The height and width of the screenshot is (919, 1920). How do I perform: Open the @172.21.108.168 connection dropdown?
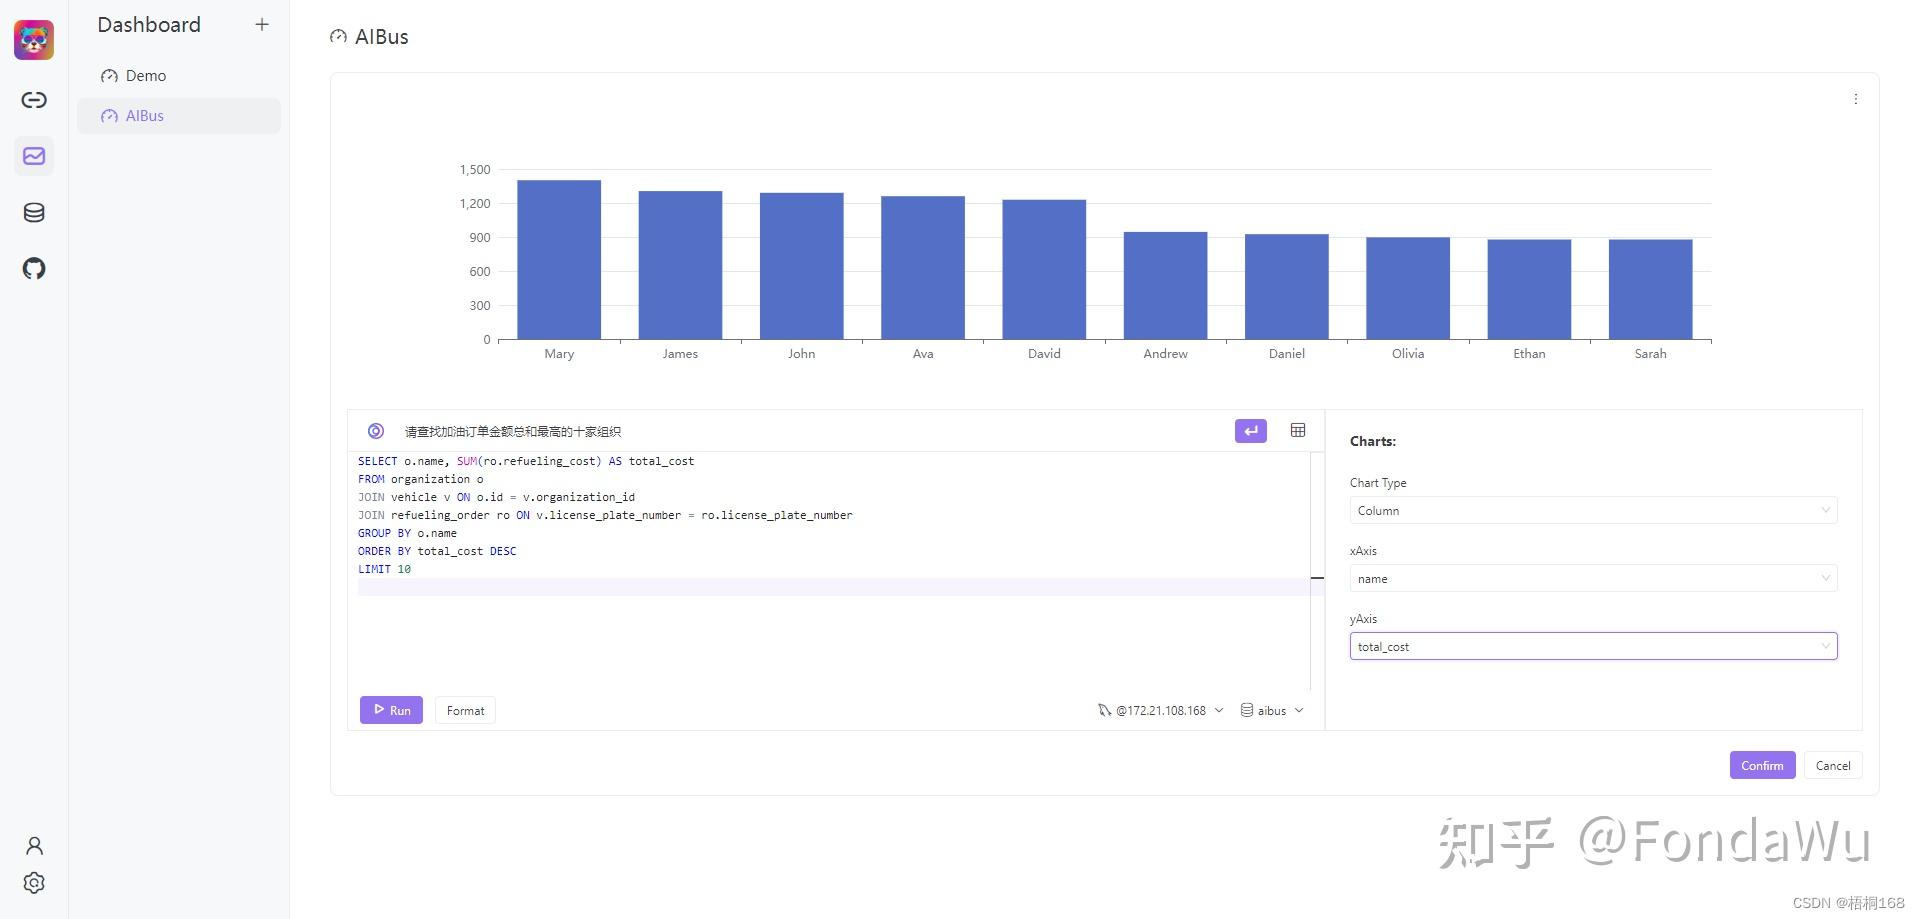pyautogui.click(x=1160, y=710)
